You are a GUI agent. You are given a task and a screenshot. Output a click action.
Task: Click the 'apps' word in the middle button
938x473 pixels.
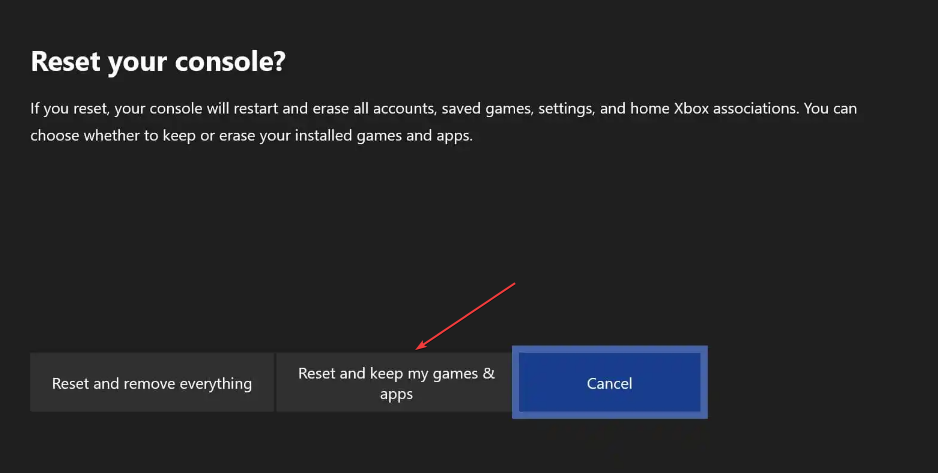coord(396,395)
